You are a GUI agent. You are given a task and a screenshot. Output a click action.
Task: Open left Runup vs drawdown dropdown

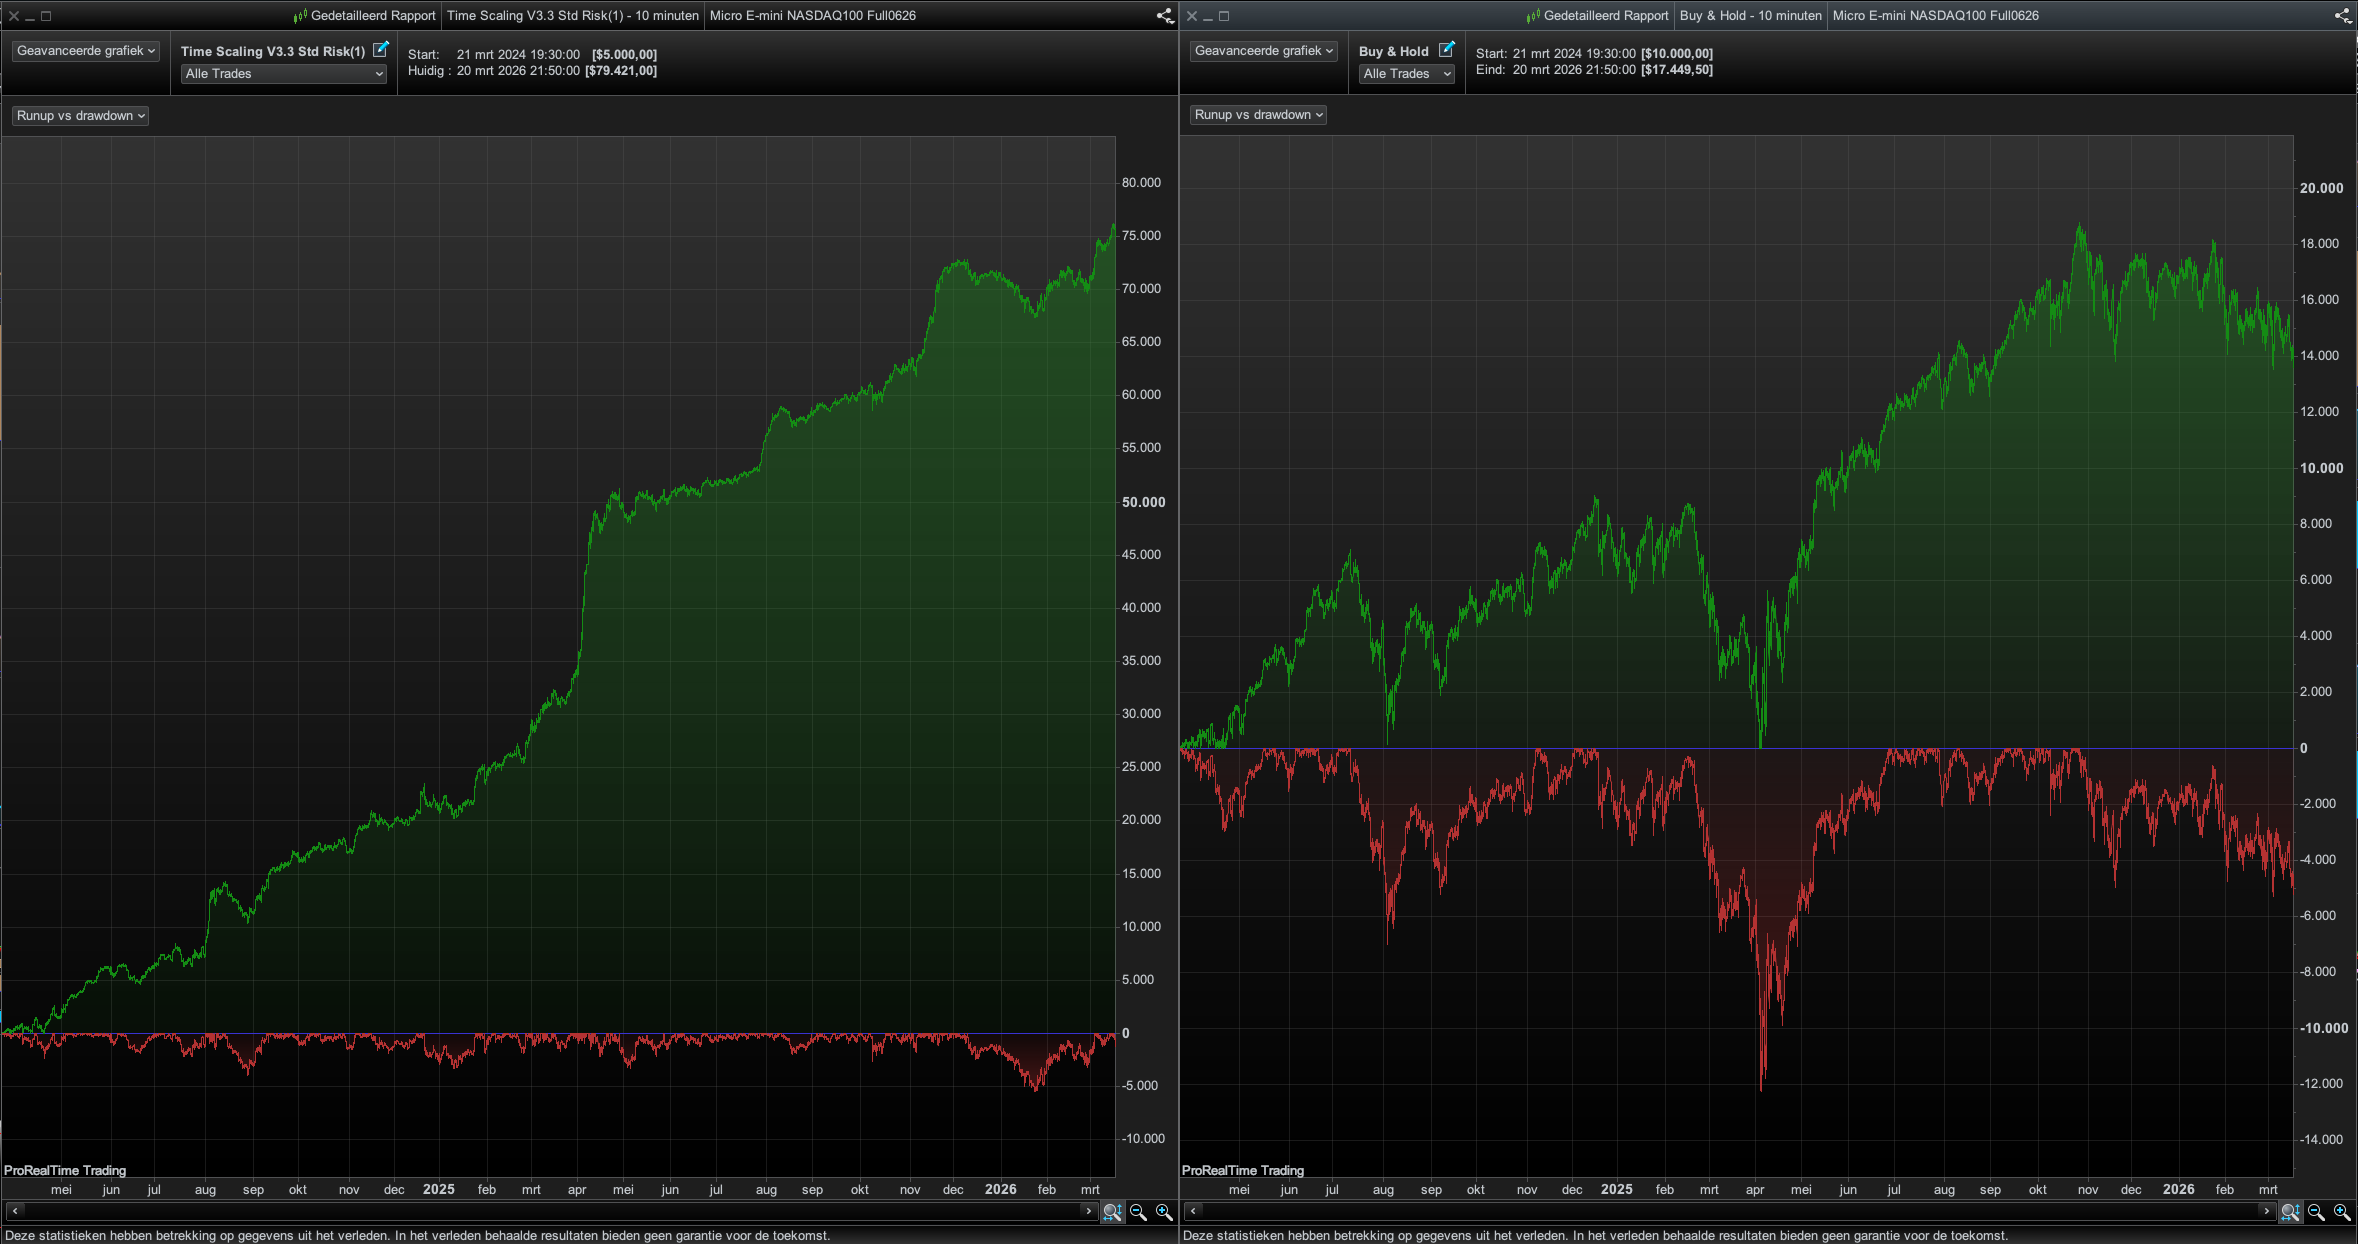(x=81, y=116)
